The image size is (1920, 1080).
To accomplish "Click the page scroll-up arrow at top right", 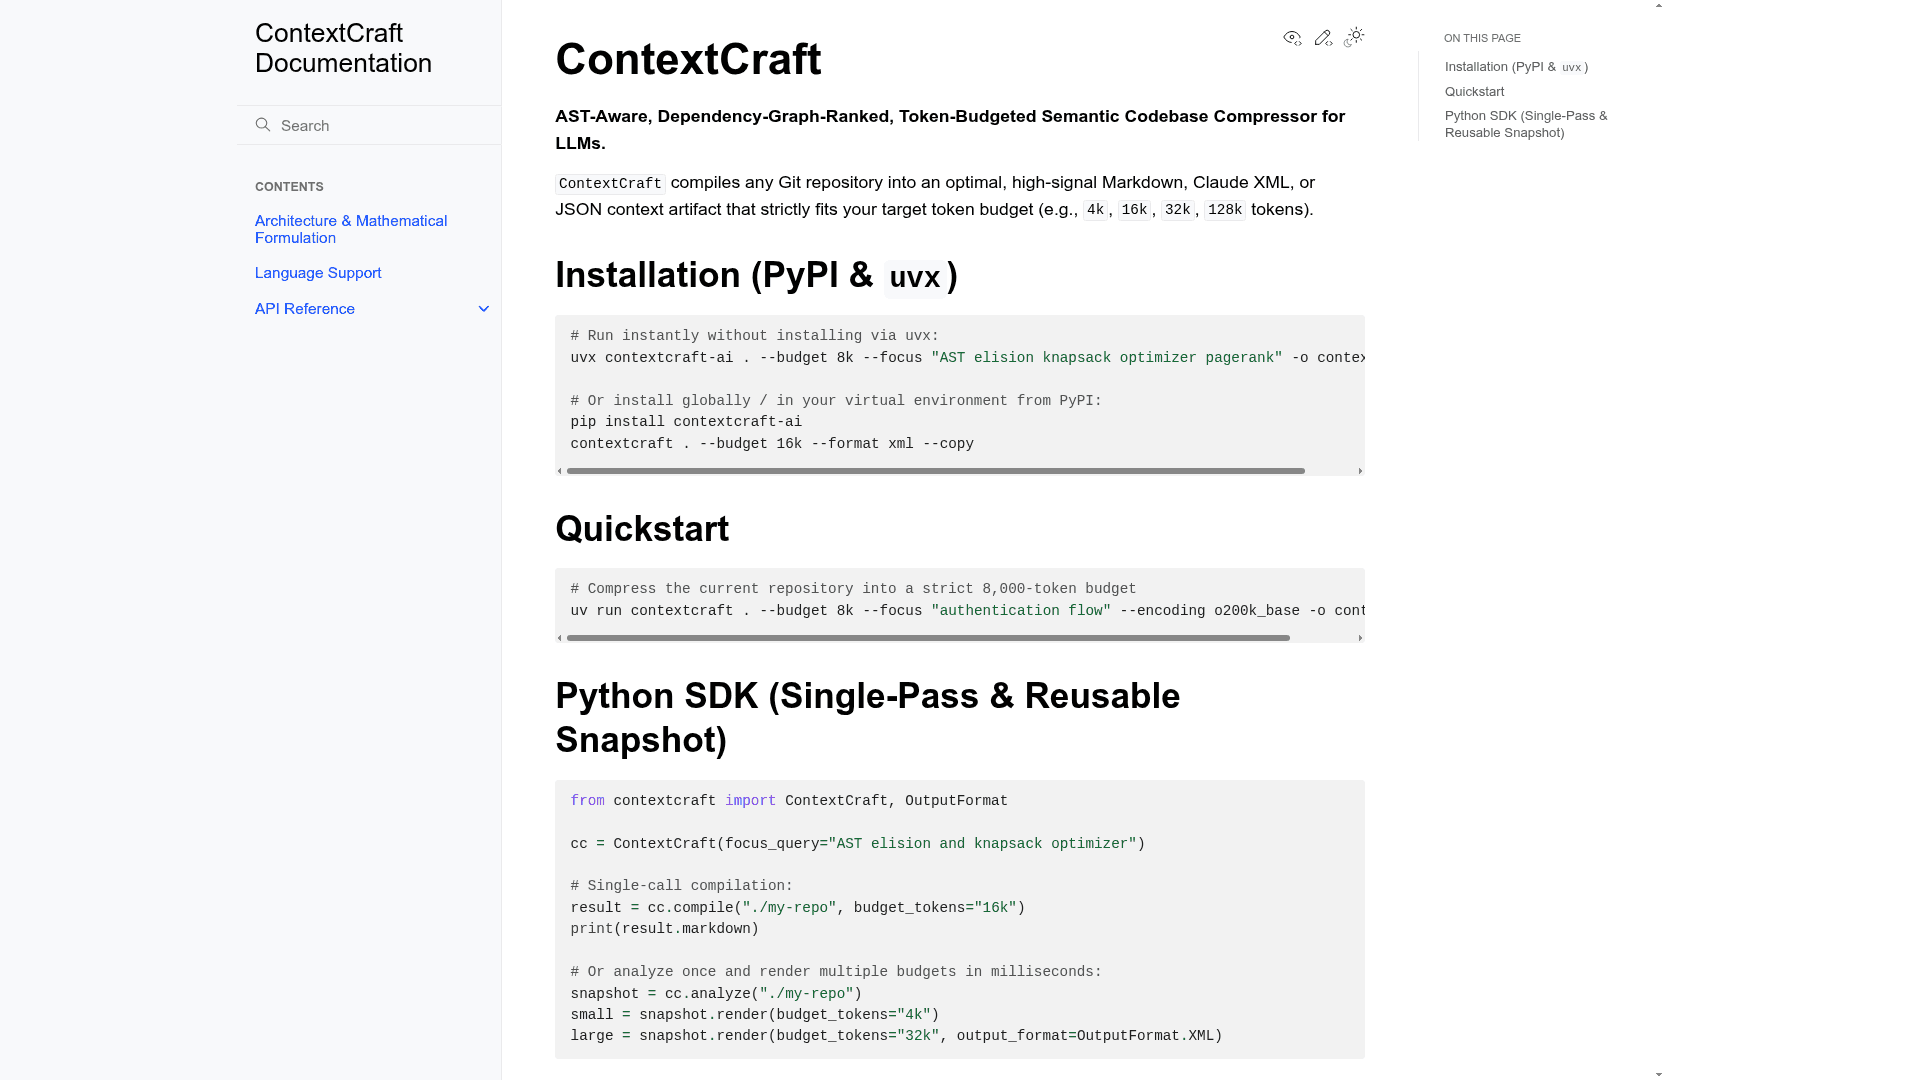I will tap(1659, 6).
